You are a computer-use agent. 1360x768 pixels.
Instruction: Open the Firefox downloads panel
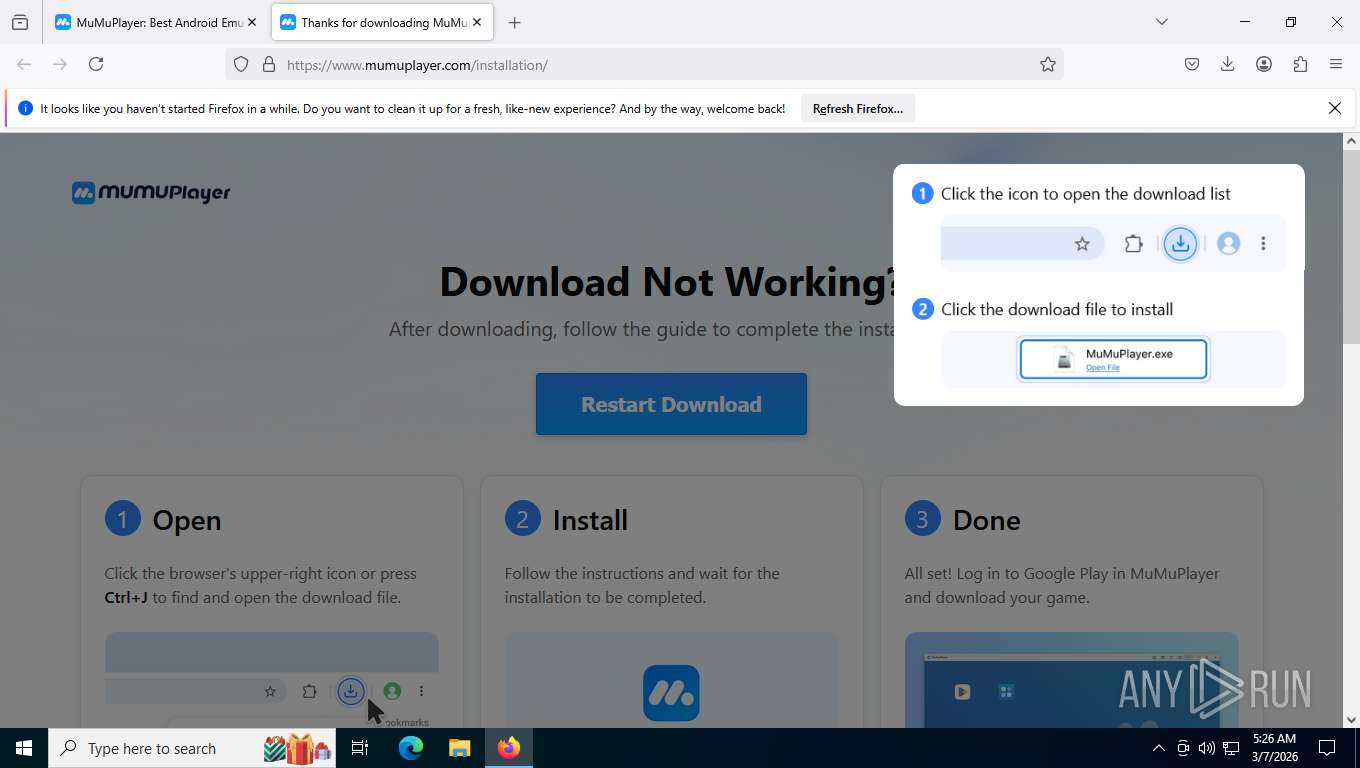tap(1228, 64)
